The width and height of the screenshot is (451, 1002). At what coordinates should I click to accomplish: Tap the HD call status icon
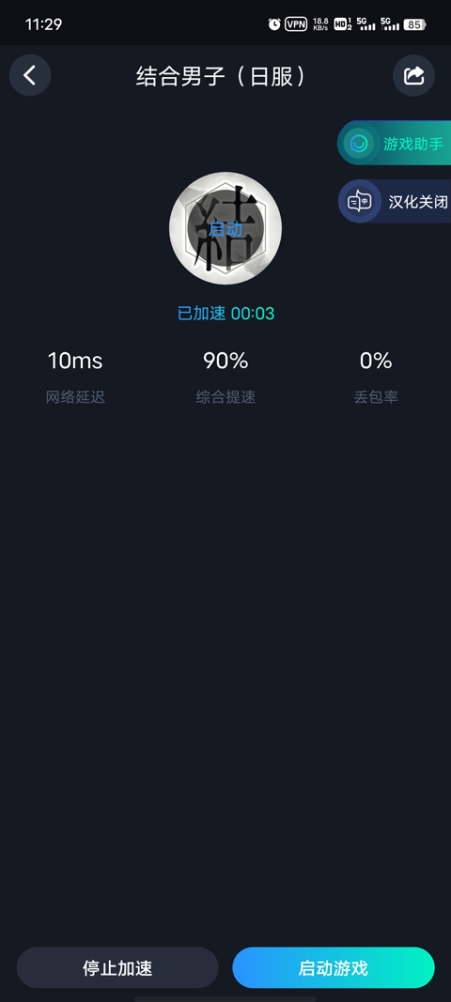pyautogui.click(x=343, y=24)
